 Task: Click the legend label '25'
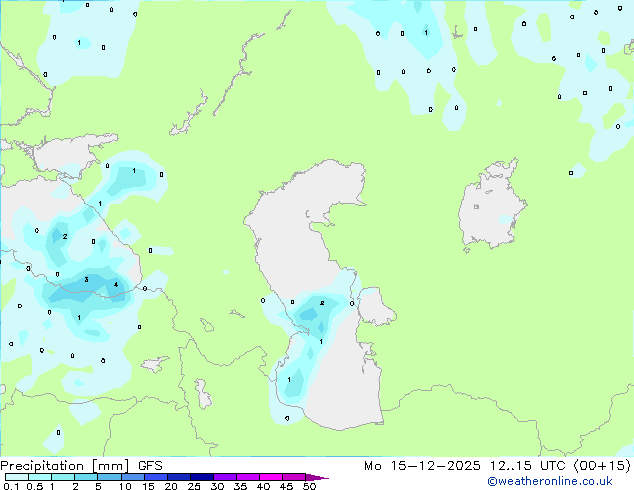click(194, 486)
